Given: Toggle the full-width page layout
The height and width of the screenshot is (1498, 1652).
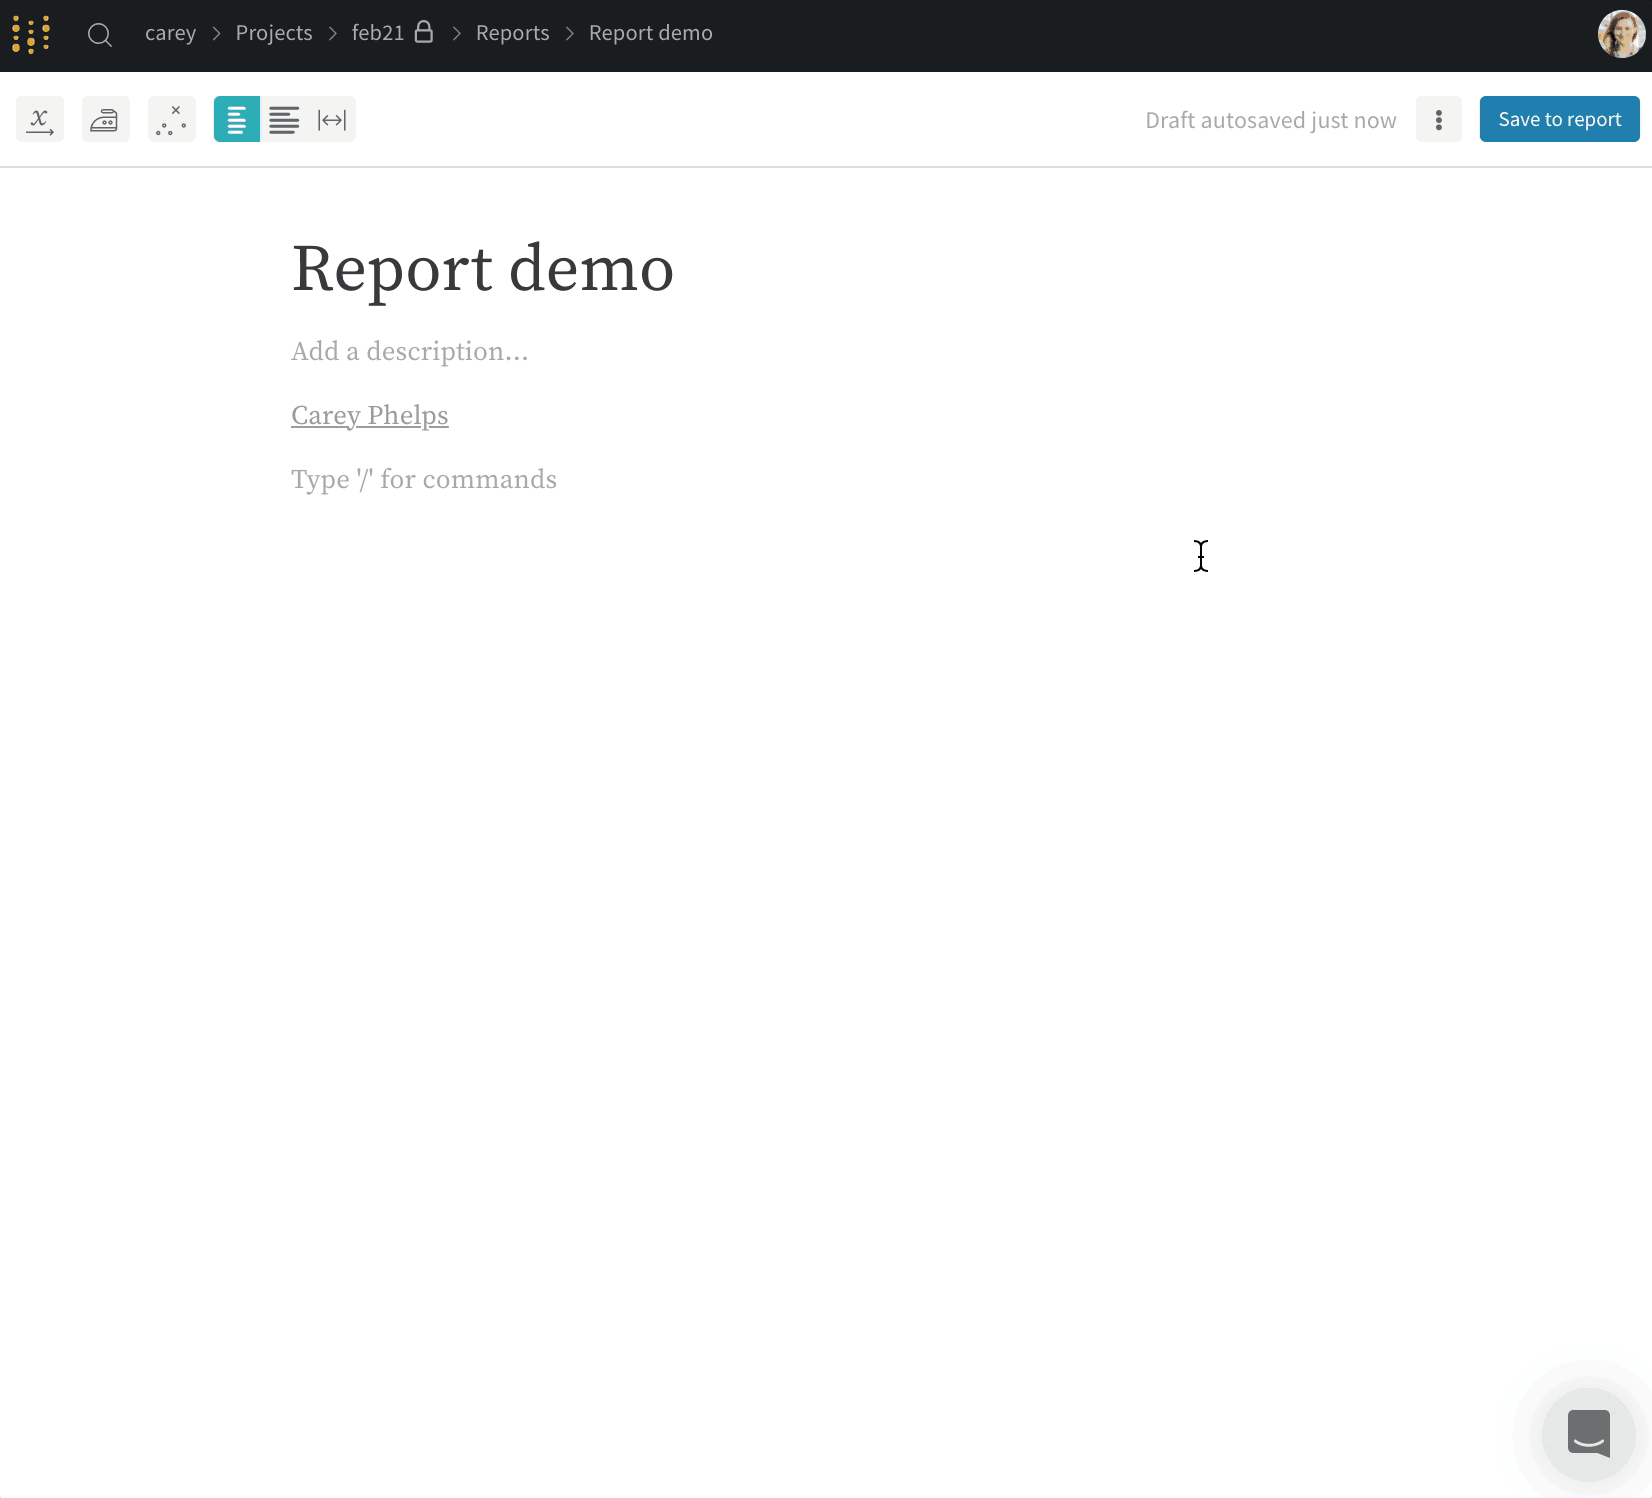Looking at the screenshot, I should [x=333, y=119].
